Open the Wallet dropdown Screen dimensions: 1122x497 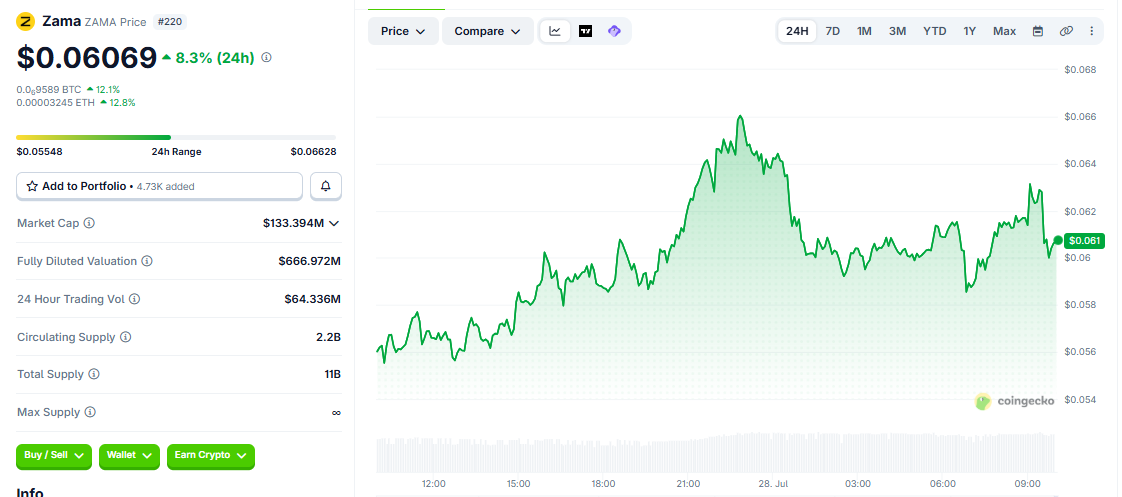coord(129,457)
